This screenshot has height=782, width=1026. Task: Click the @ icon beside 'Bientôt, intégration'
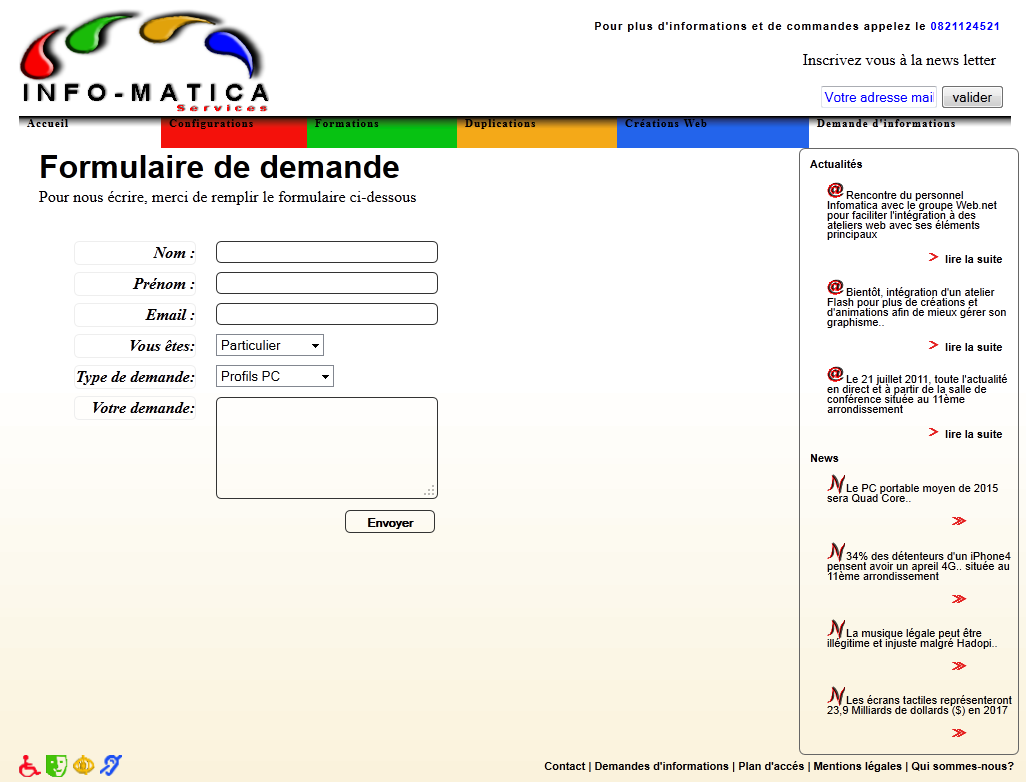point(835,287)
